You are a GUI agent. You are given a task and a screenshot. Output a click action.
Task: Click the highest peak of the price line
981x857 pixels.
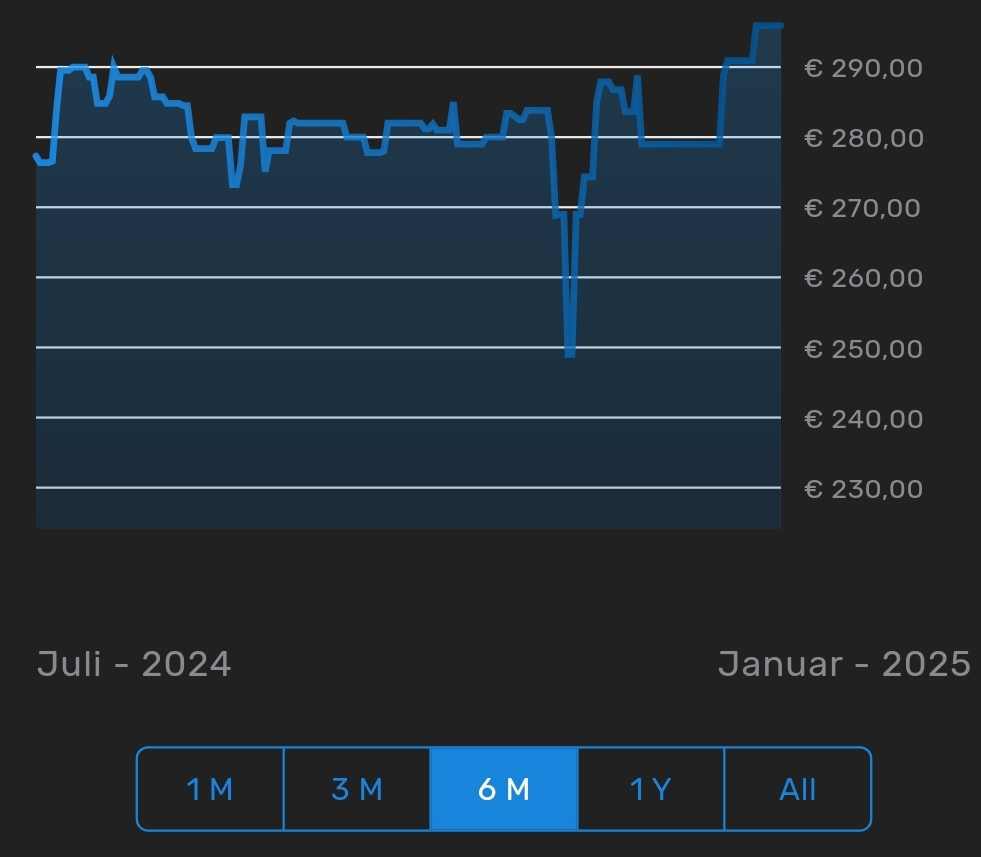(765, 25)
